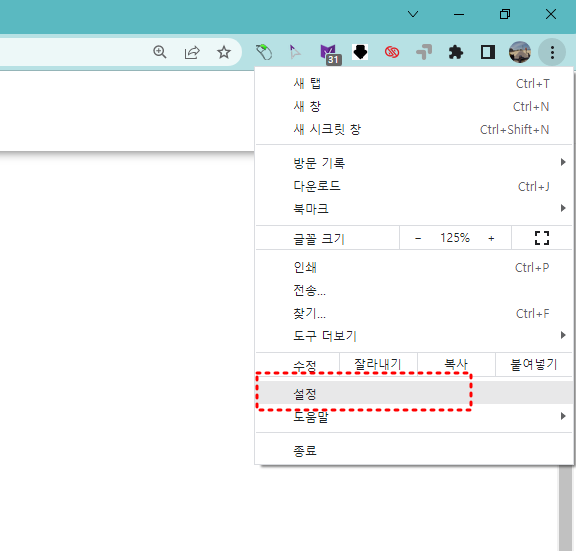Viewport: 576px width, 551px height.
Task: Open the tab search chevron in title bar
Action: click(x=413, y=14)
